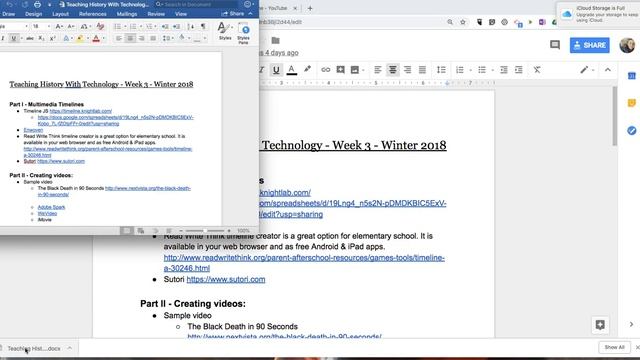Click the blue SHARE button in Google Docs
Screen dimensions: 640x360
click(x=590, y=45)
